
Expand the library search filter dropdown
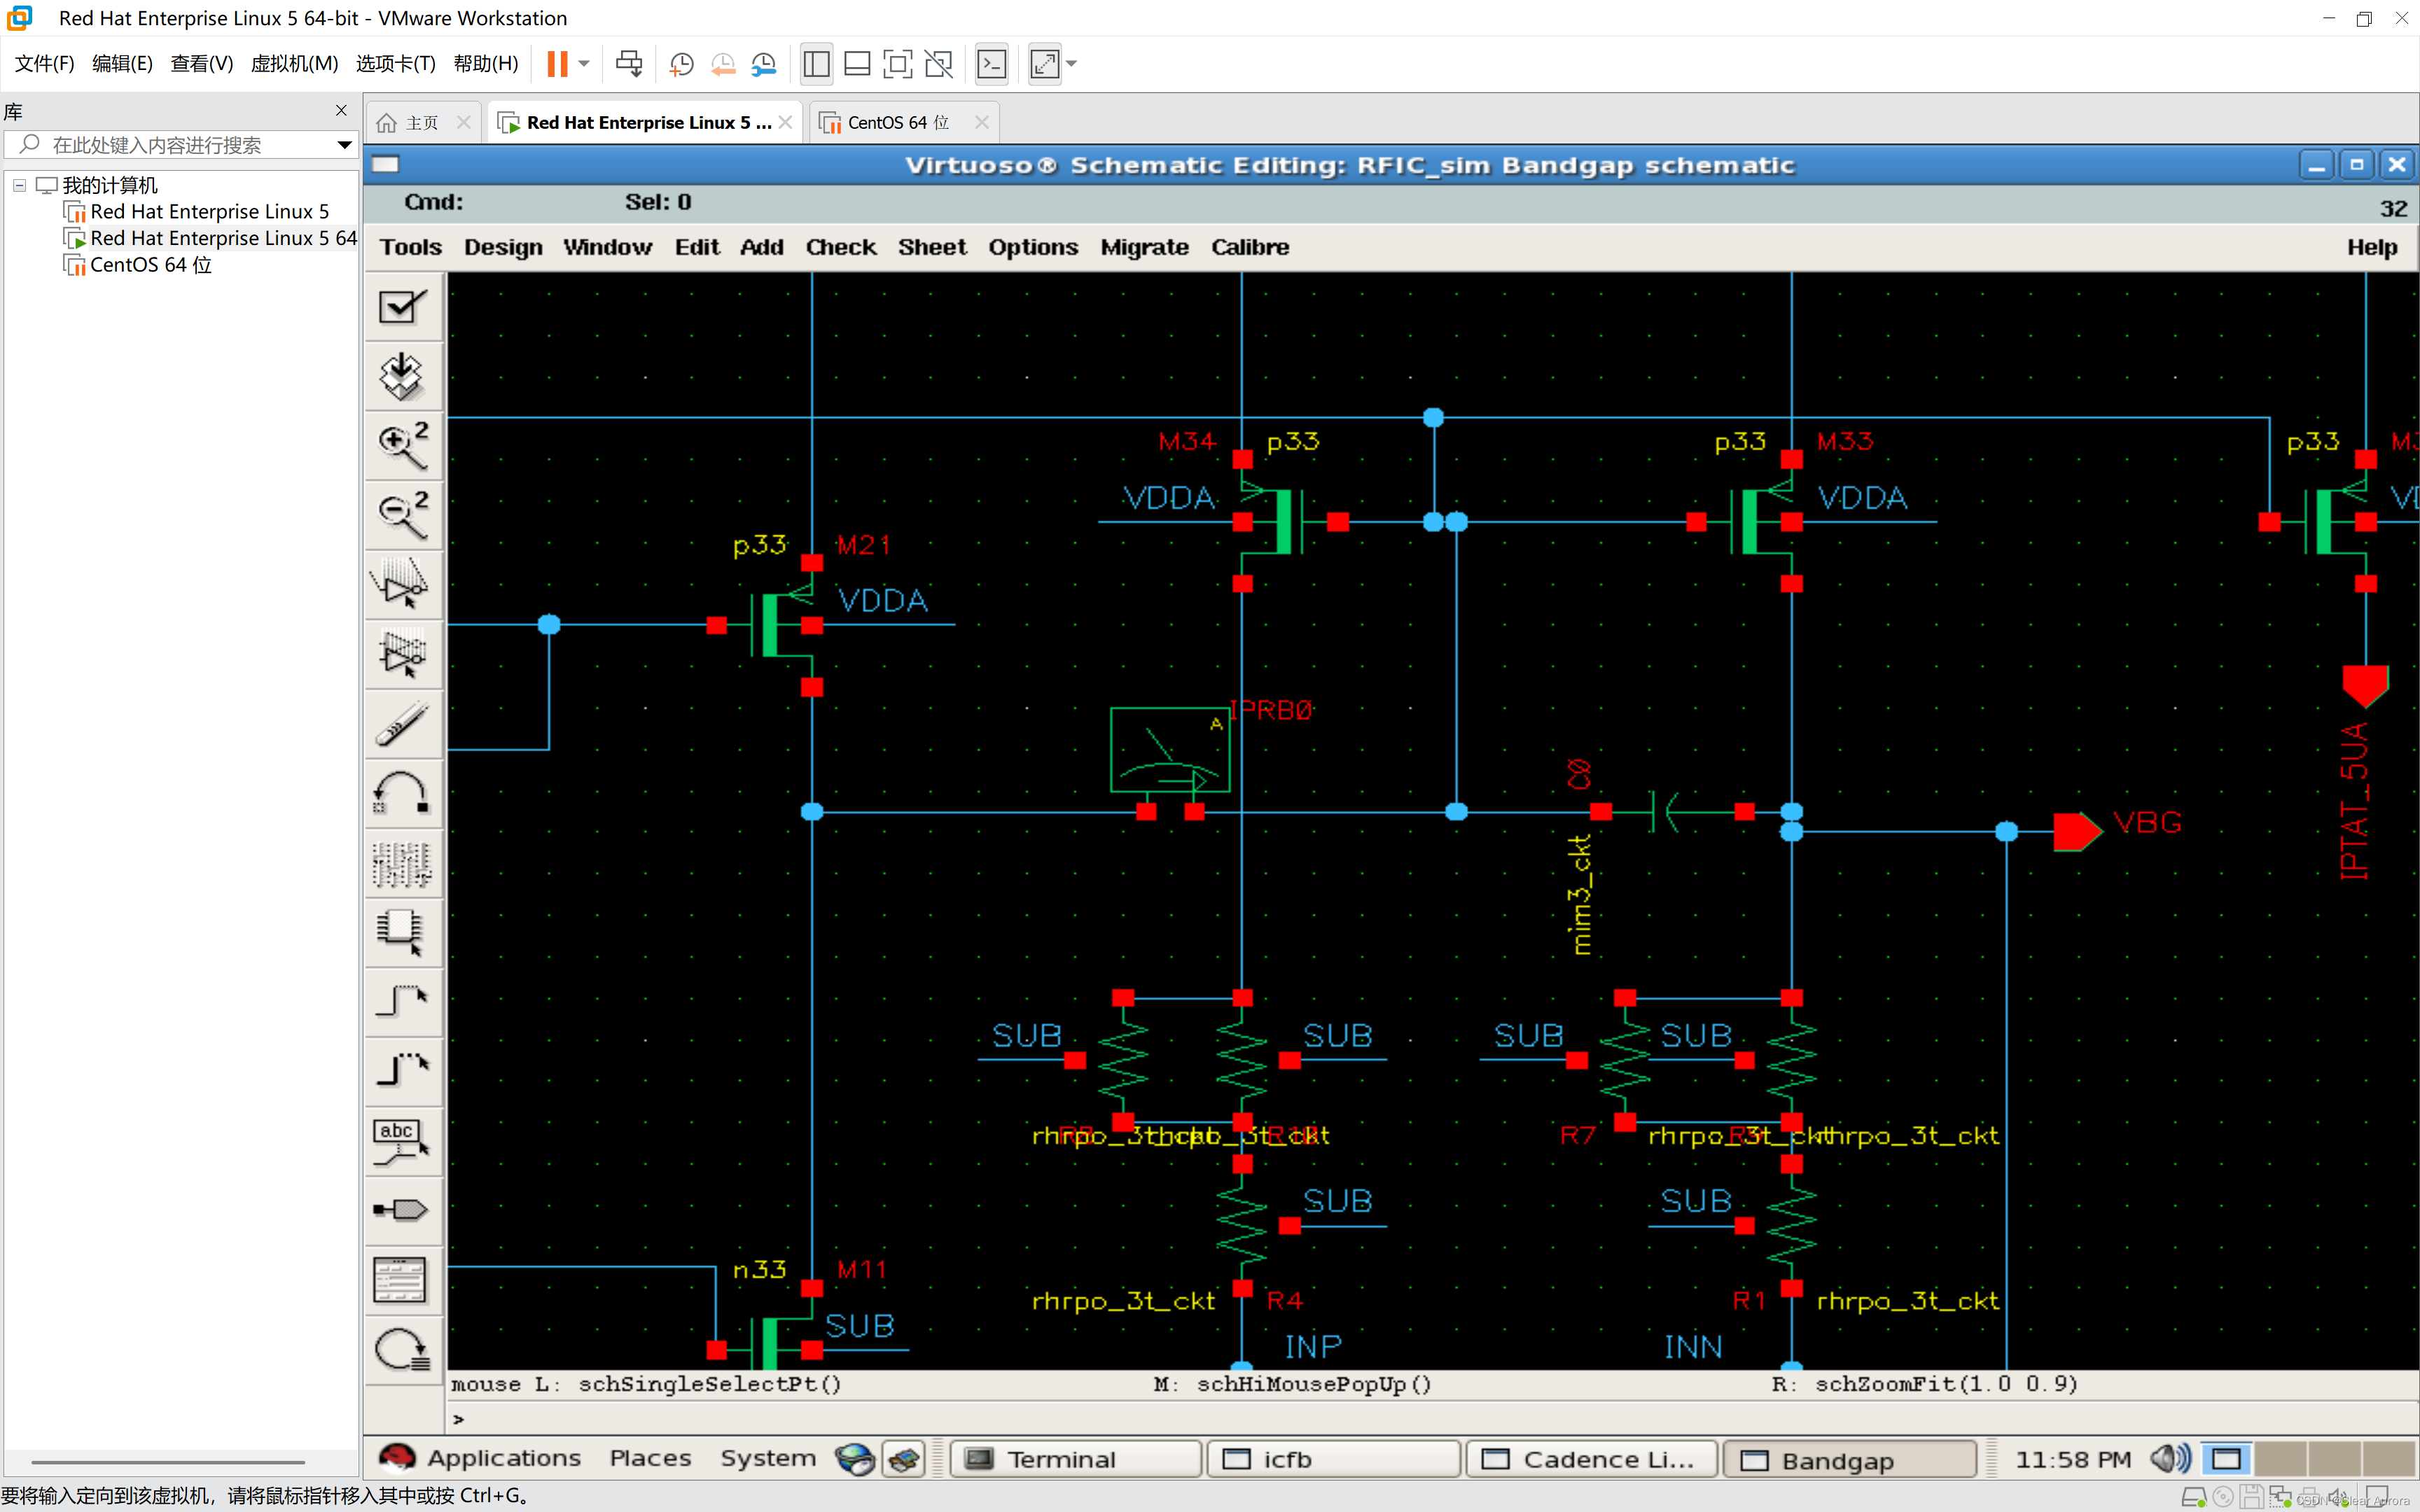[x=344, y=145]
